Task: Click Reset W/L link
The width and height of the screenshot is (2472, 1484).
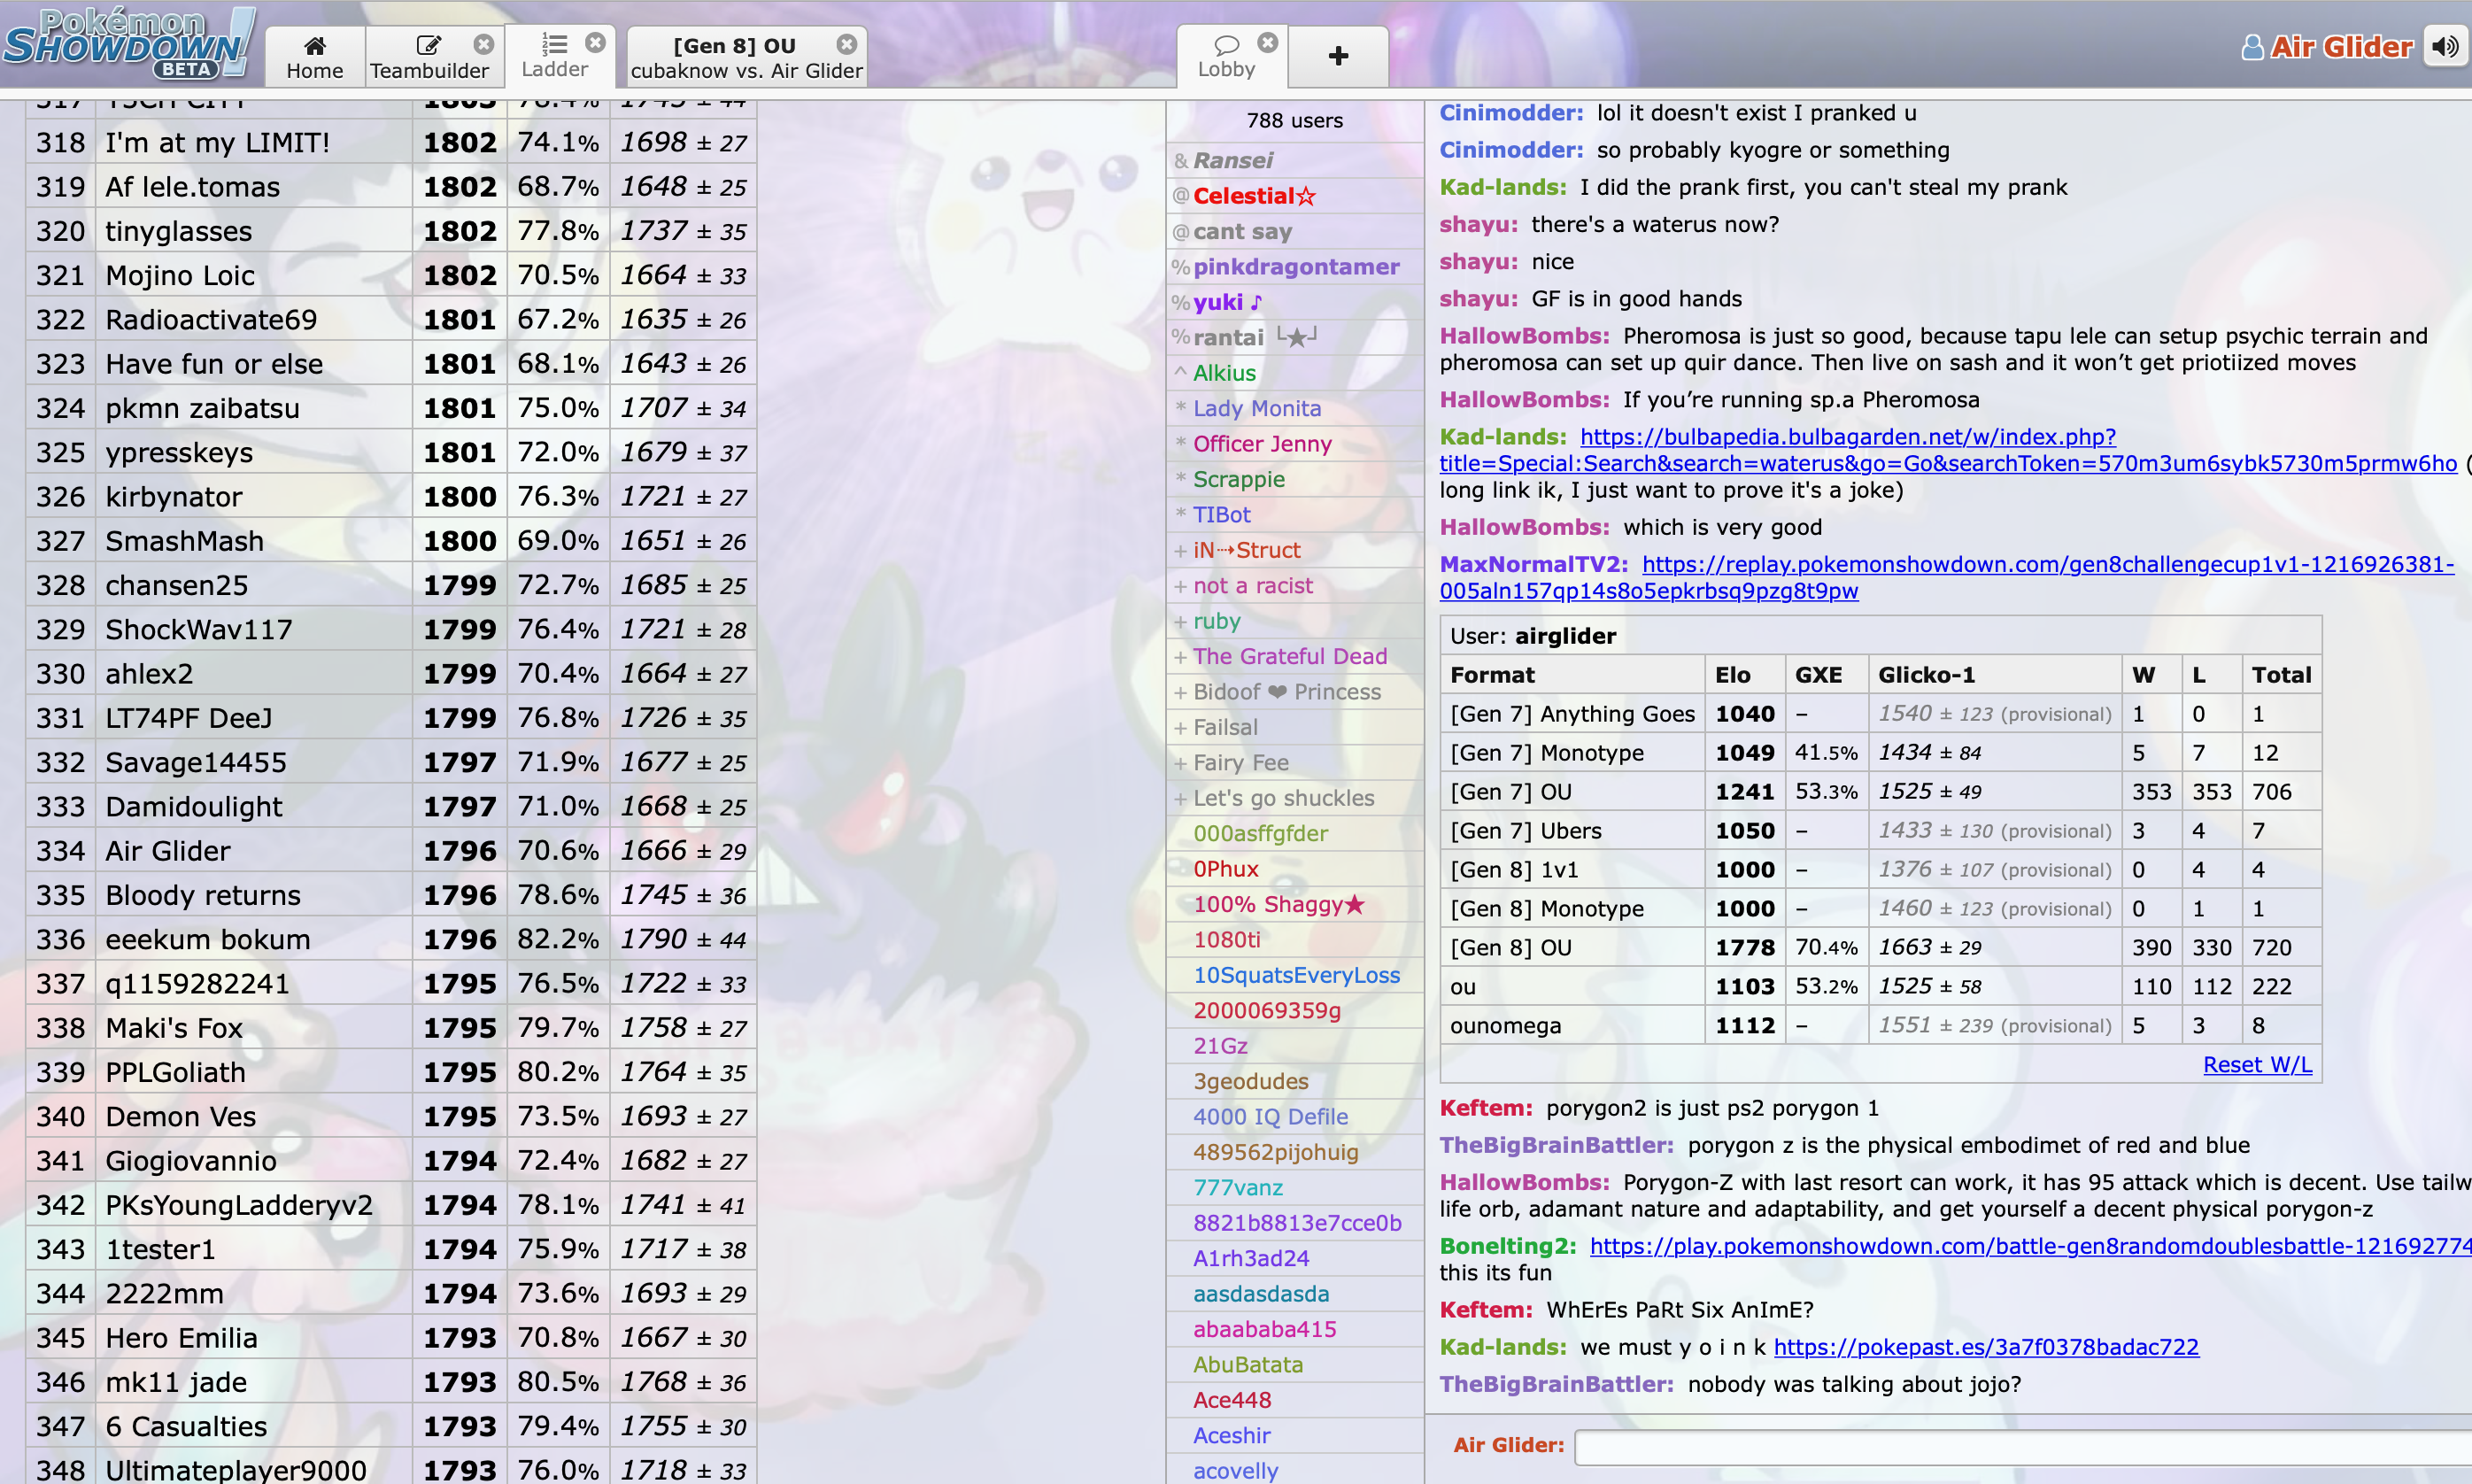Action: [2258, 1064]
